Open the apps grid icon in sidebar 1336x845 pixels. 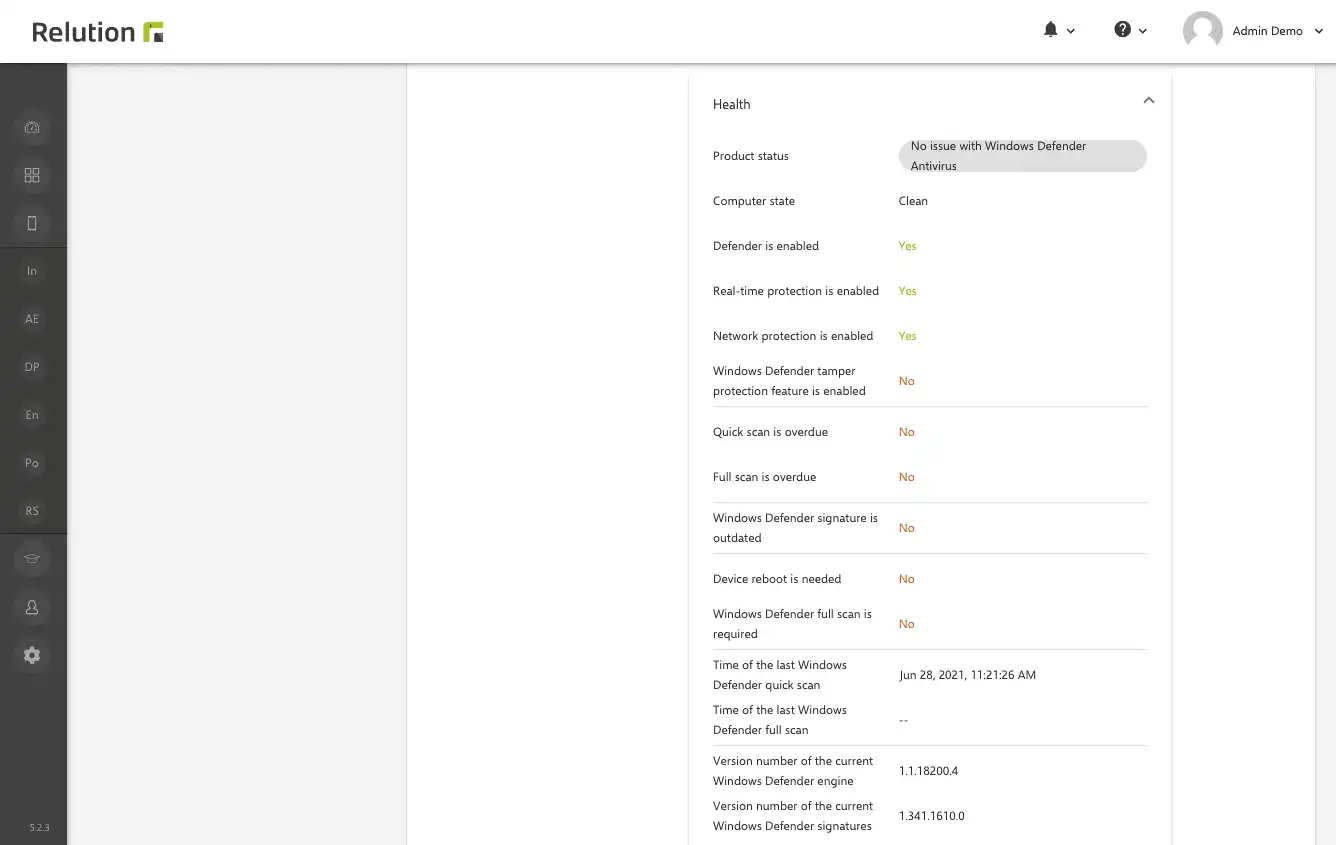pyautogui.click(x=32, y=175)
